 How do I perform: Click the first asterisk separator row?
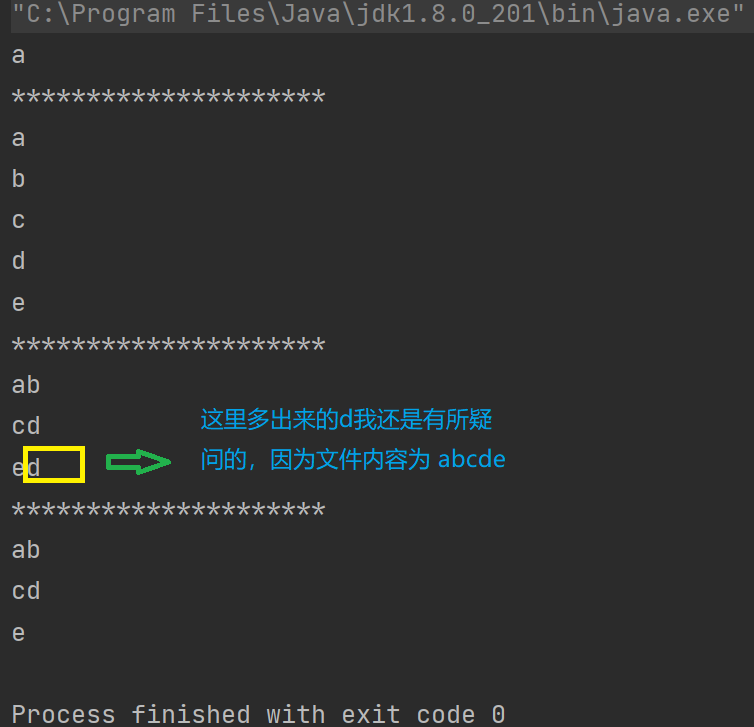168,97
